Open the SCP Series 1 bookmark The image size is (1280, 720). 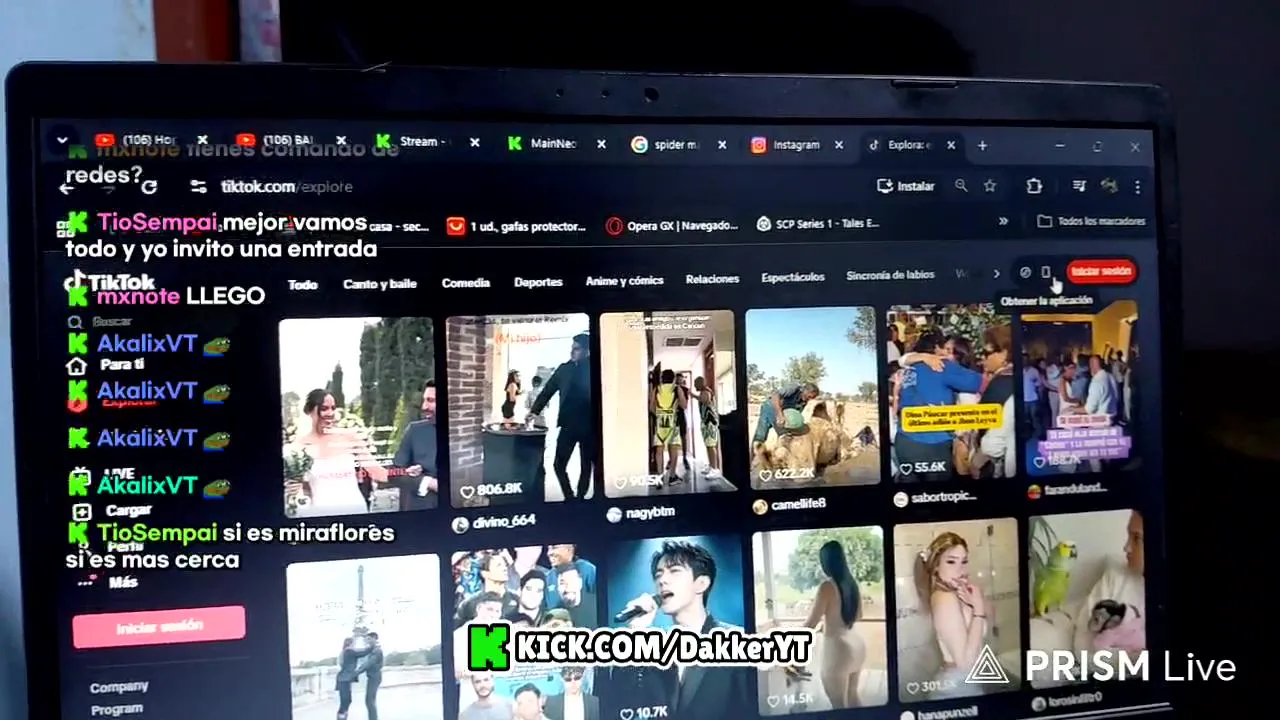[x=818, y=224]
